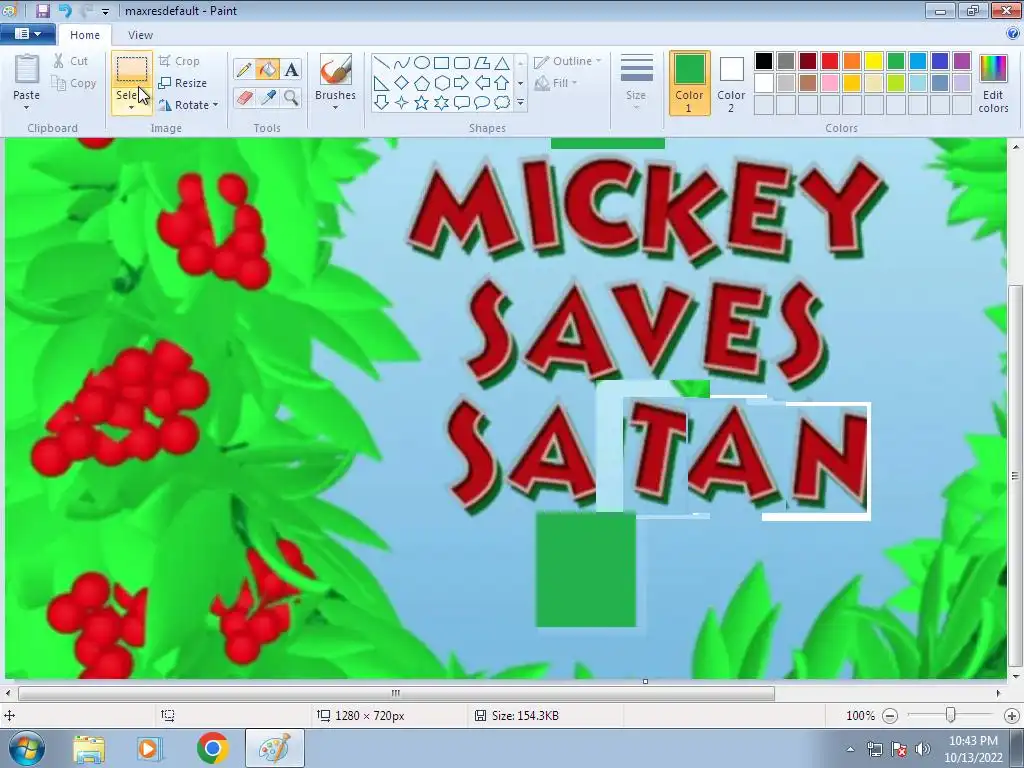Open the Outline dropdown
This screenshot has width=1024, height=768.
[568, 61]
